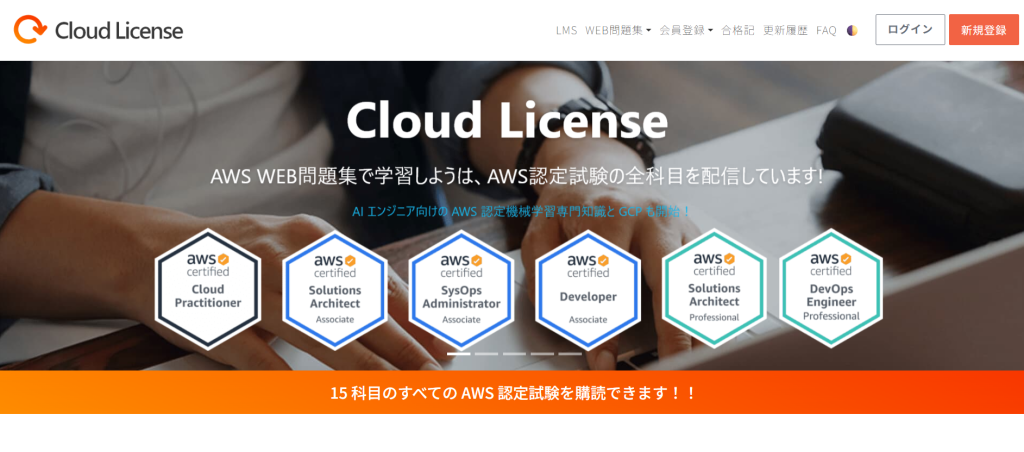Click the Cloud License orange arrow logo
This screenshot has height=452, width=1024.
coord(30,30)
